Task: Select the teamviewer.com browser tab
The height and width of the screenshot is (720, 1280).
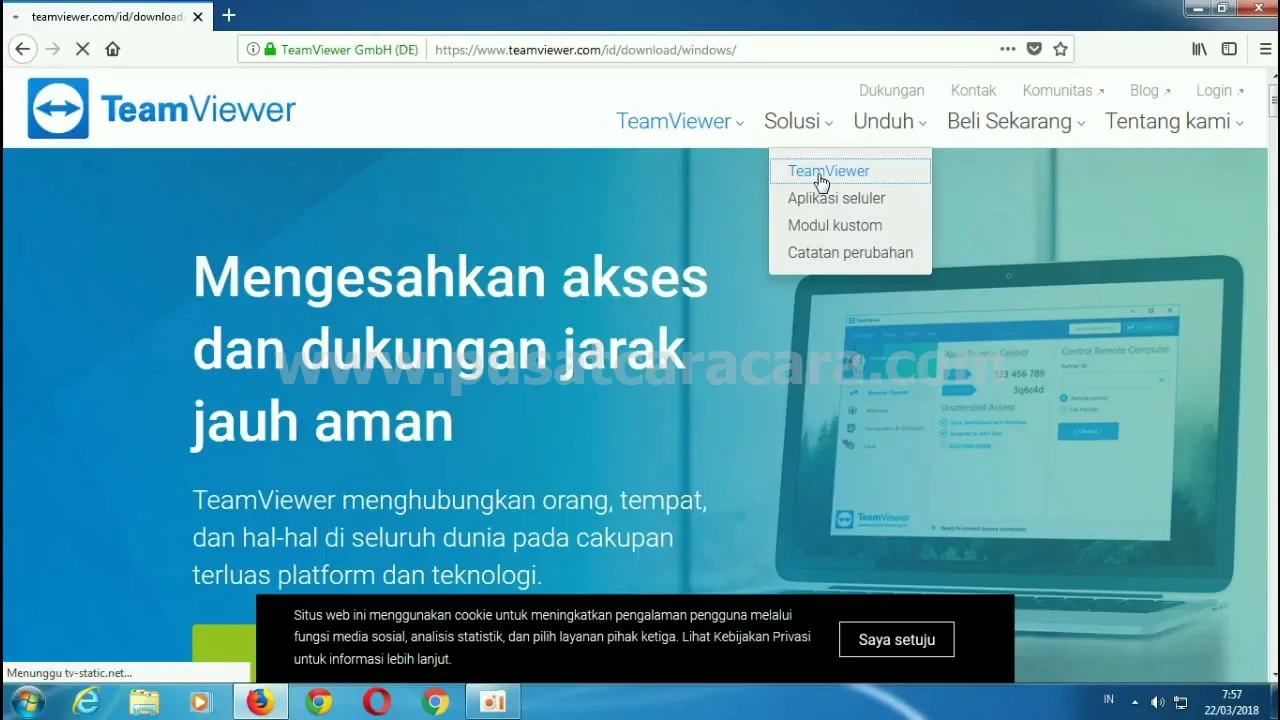Action: coord(107,17)
